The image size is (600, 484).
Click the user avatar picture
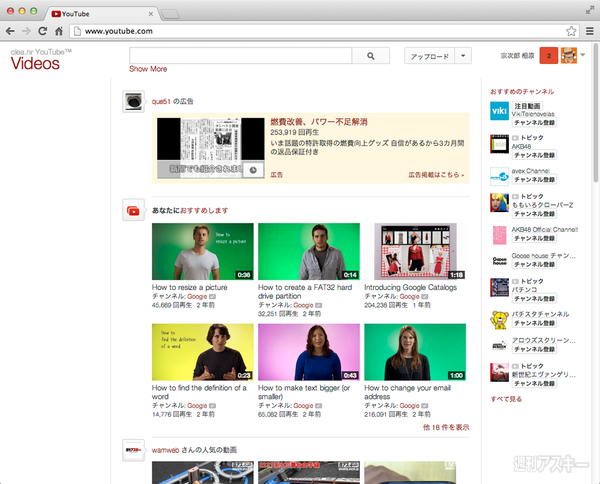[x=569, y=56]
